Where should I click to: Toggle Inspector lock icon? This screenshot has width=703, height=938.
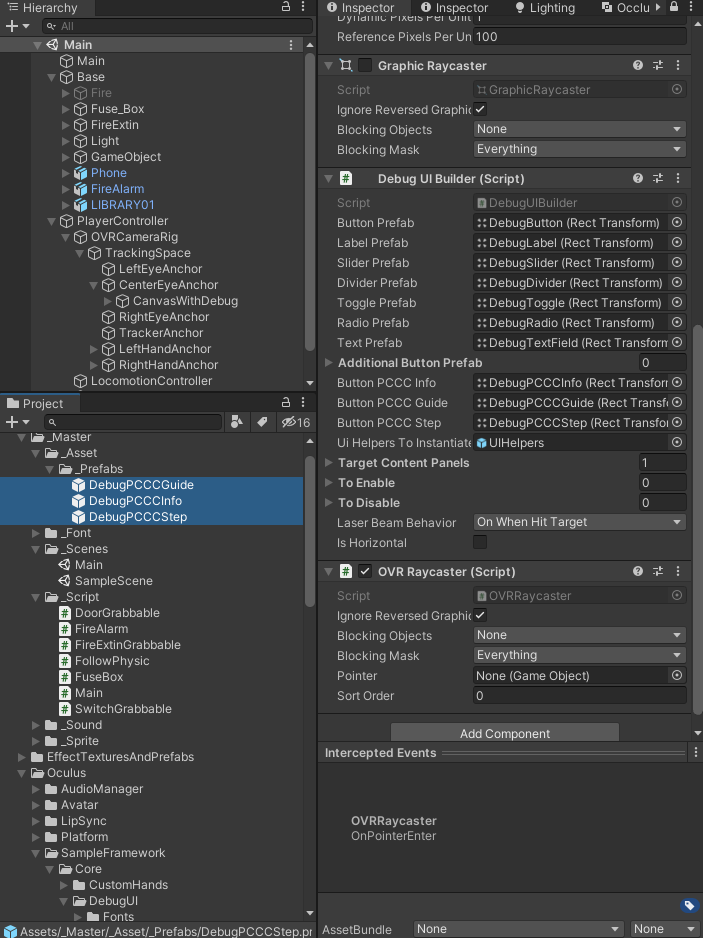(674, 7)
